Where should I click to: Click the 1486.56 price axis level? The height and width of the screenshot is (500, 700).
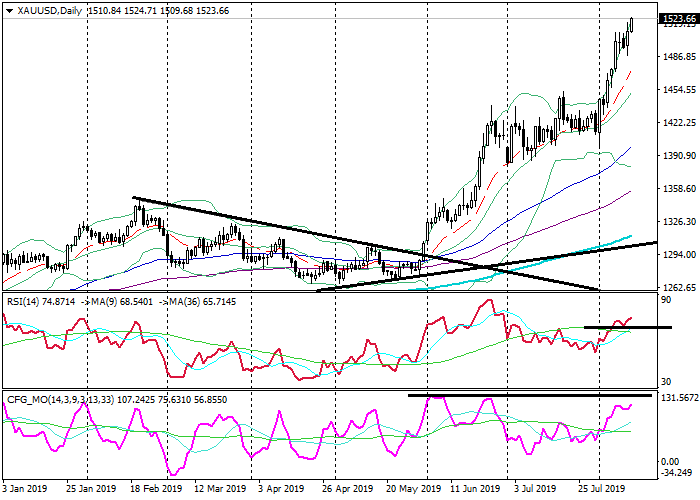(680, 58)
